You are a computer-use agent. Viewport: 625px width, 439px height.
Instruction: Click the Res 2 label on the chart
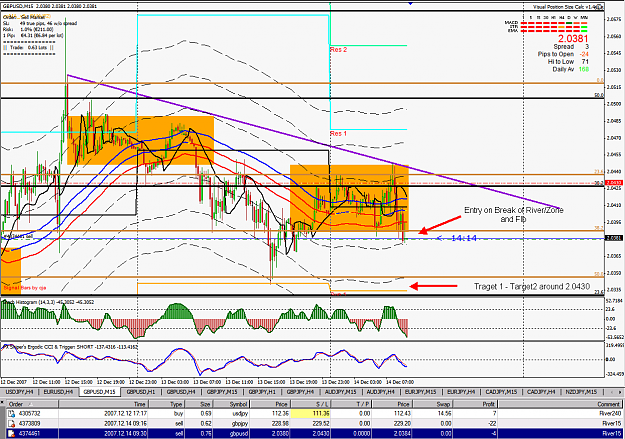tap(338, 49)
